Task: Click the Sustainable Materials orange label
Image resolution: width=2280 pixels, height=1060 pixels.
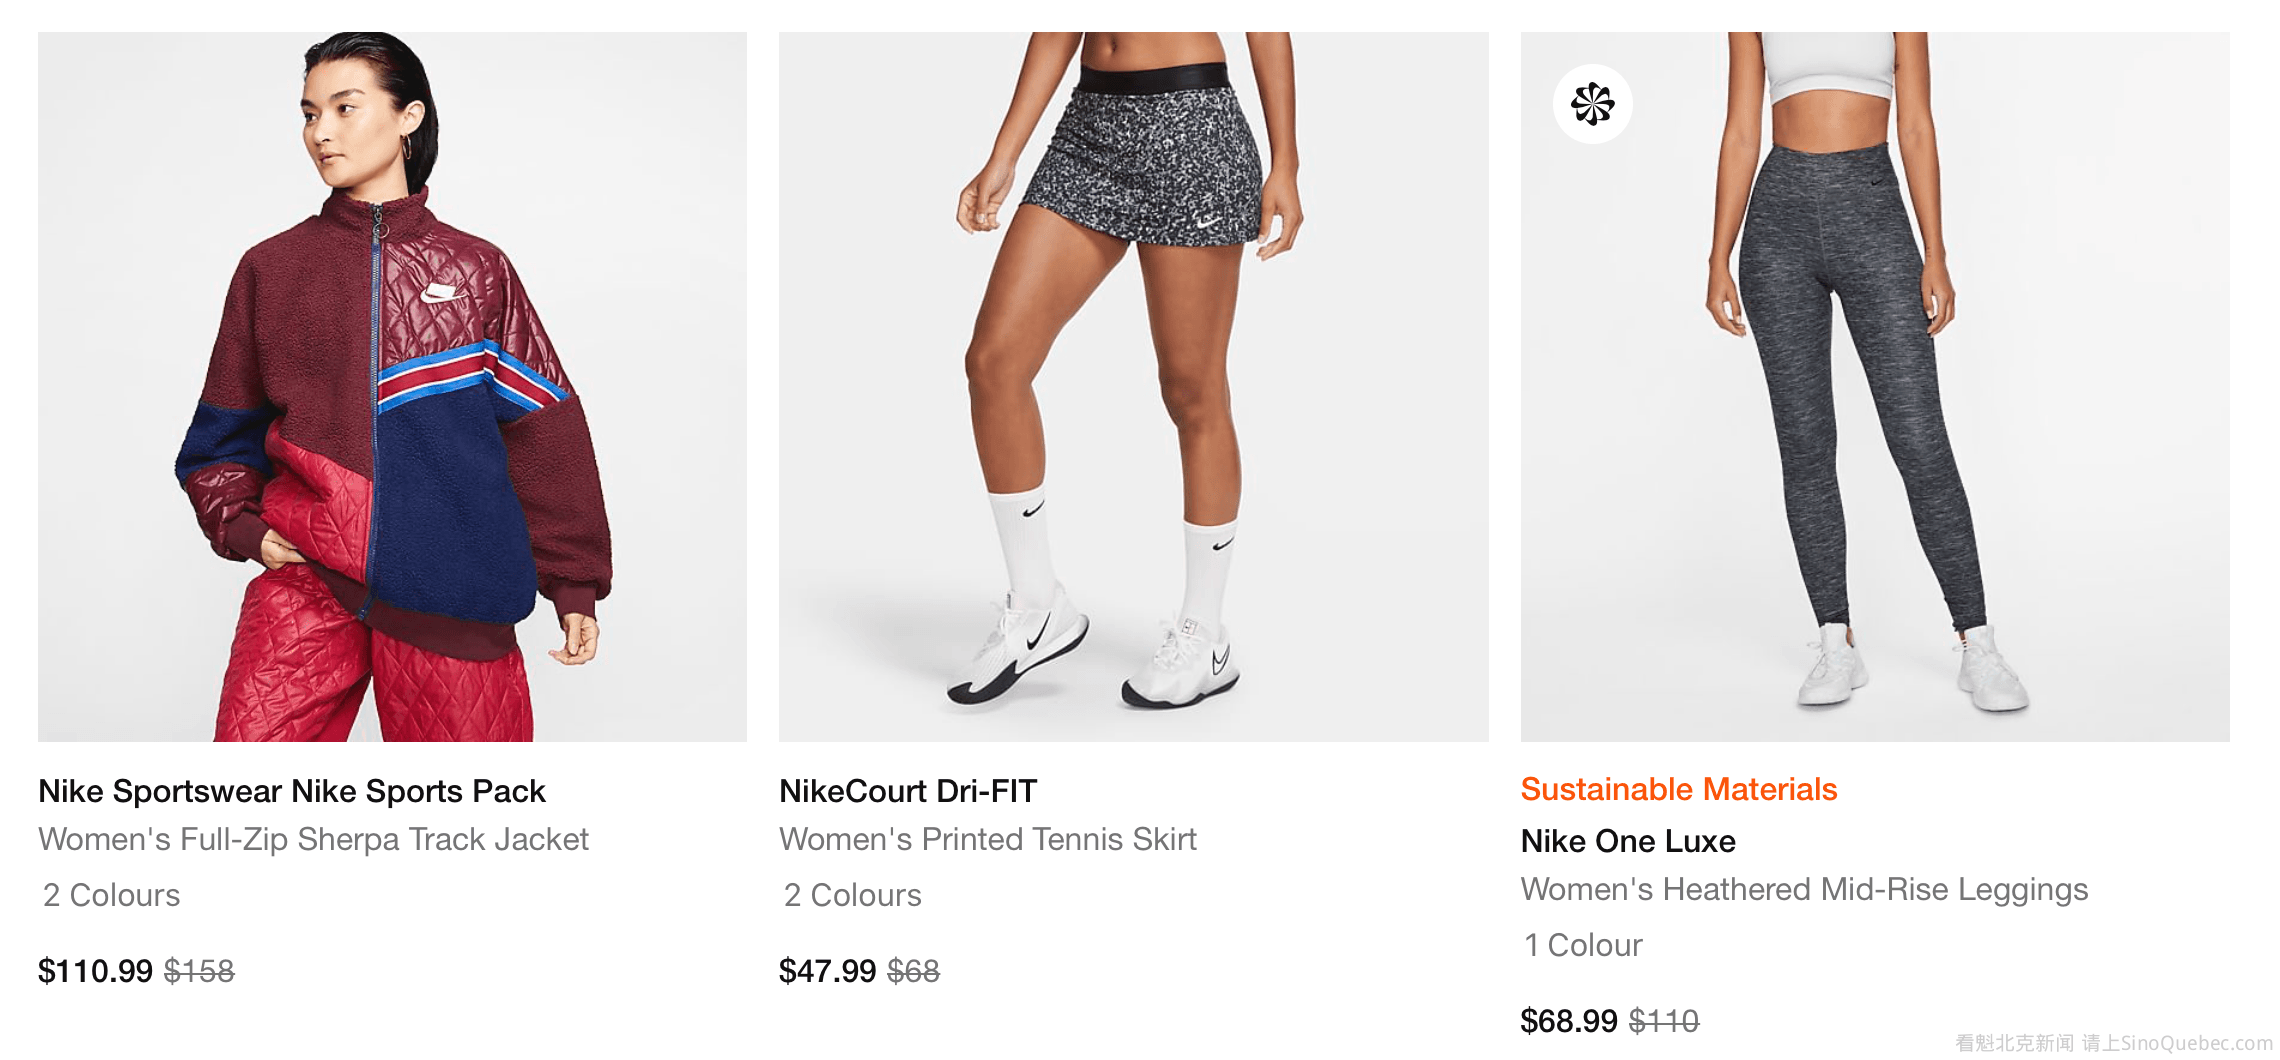Action: pyautogui.click(x=1678, y=789)
